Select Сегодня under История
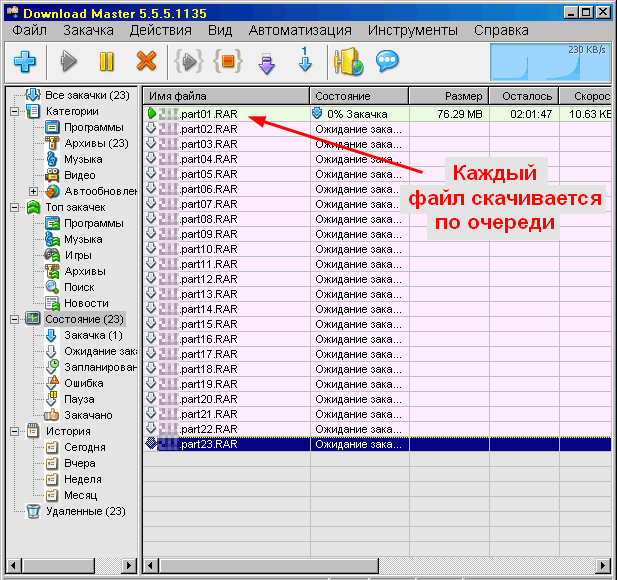The image size is (617, 580). pyautogui.click(x=85, y=447)
